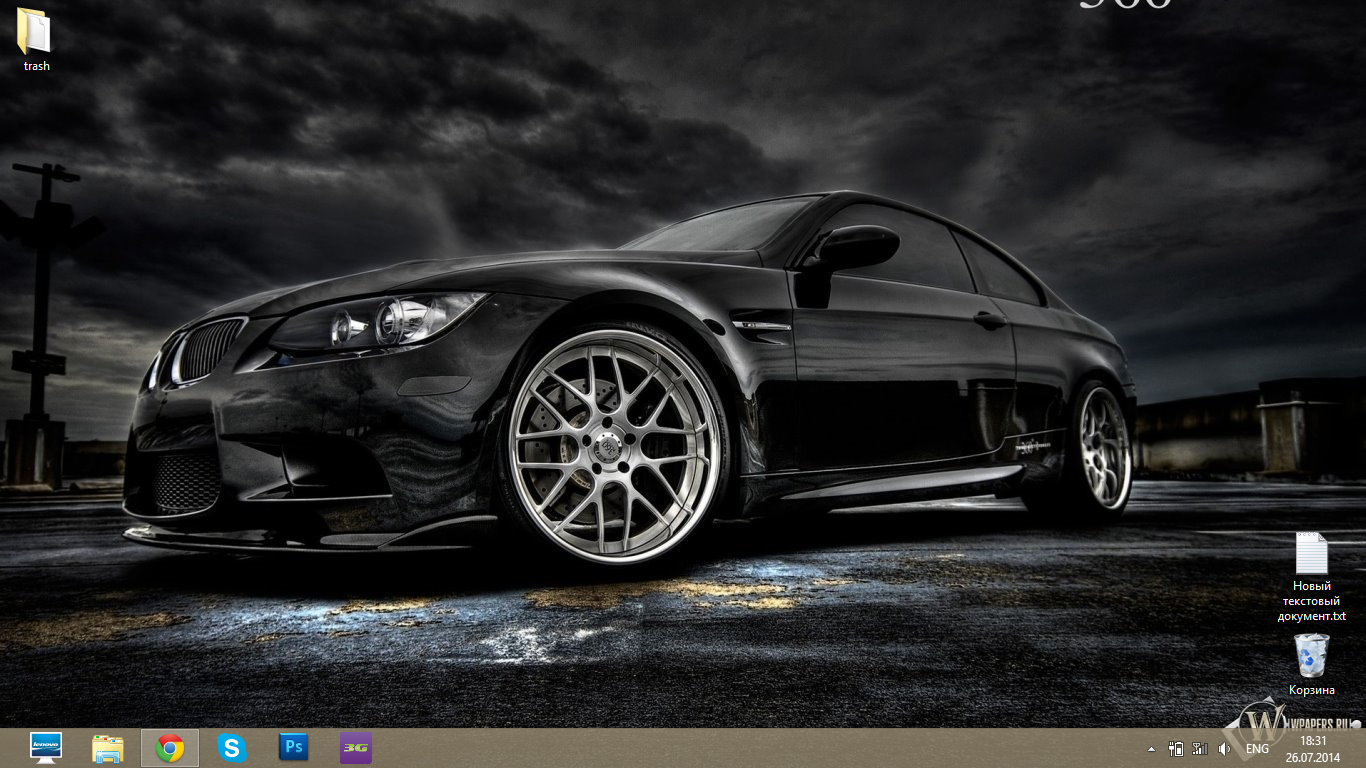Open the network signal tray icon

click(x=1200, y=748)
